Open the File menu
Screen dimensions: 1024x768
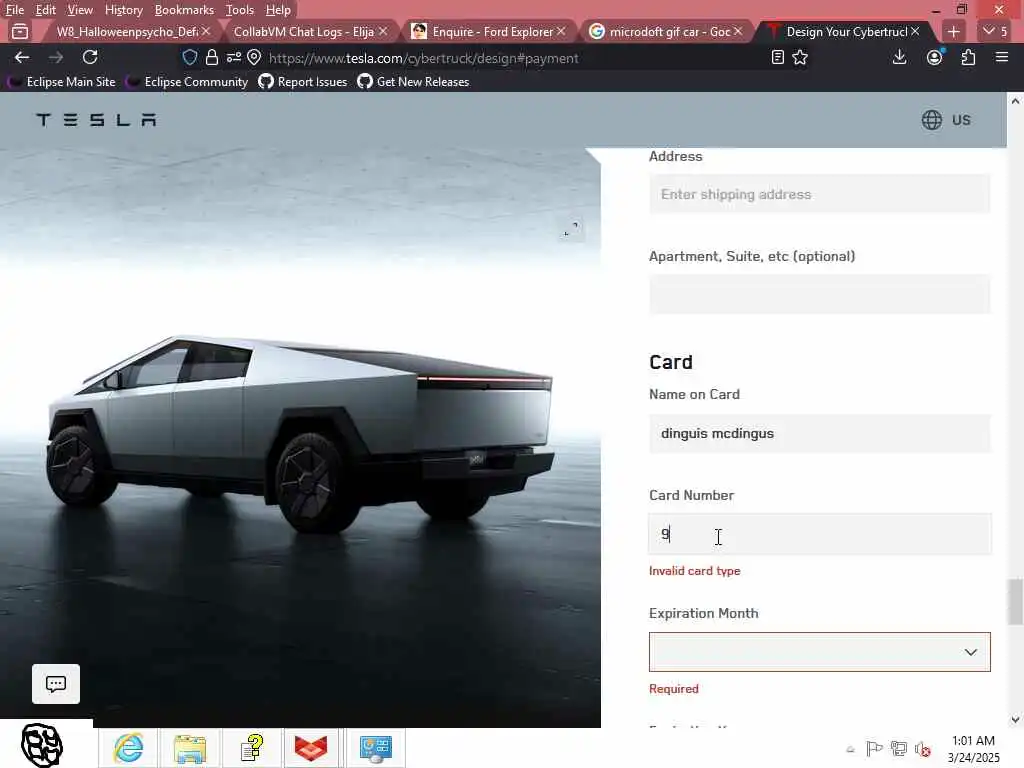click(x=14, y=10)
